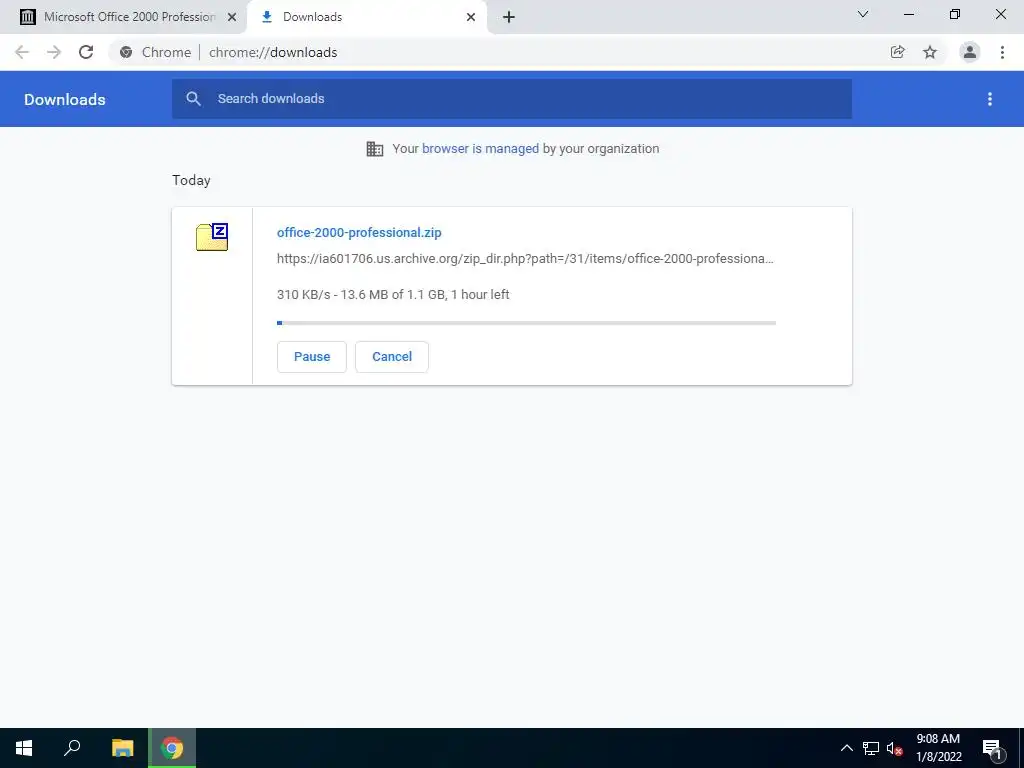The image size is (1024, 768).
Task: Open the tab search chevron
Action: click(x=863, y=14)
